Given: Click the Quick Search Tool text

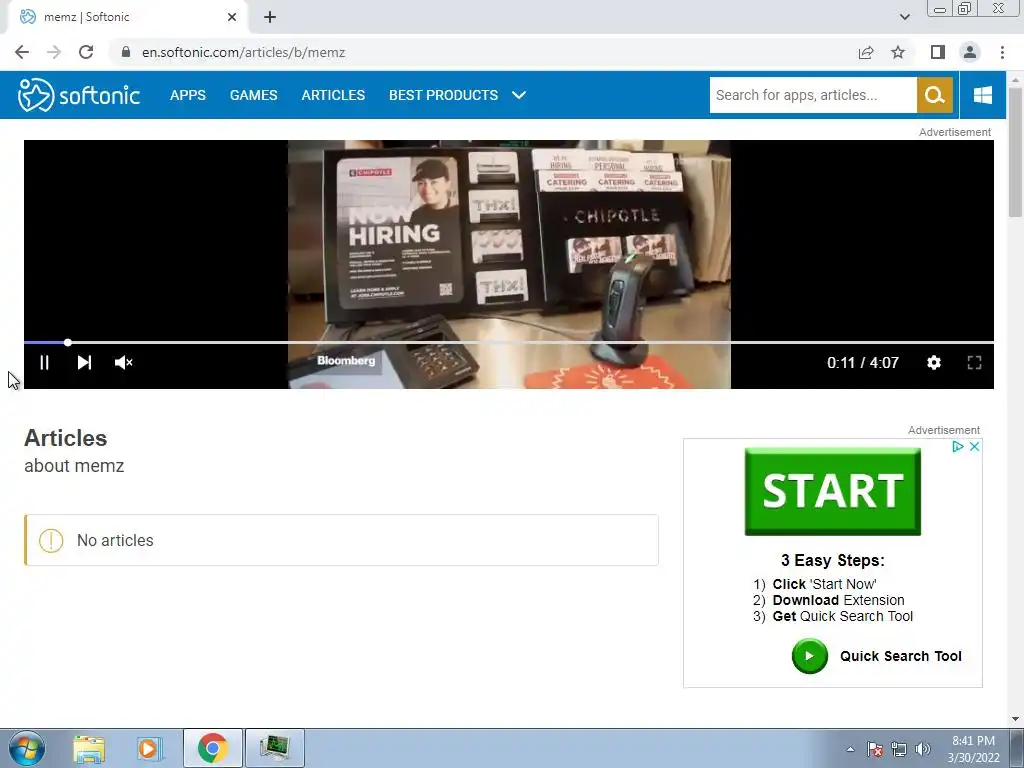Looking at the screenshot, I should [x=901, y=656].
